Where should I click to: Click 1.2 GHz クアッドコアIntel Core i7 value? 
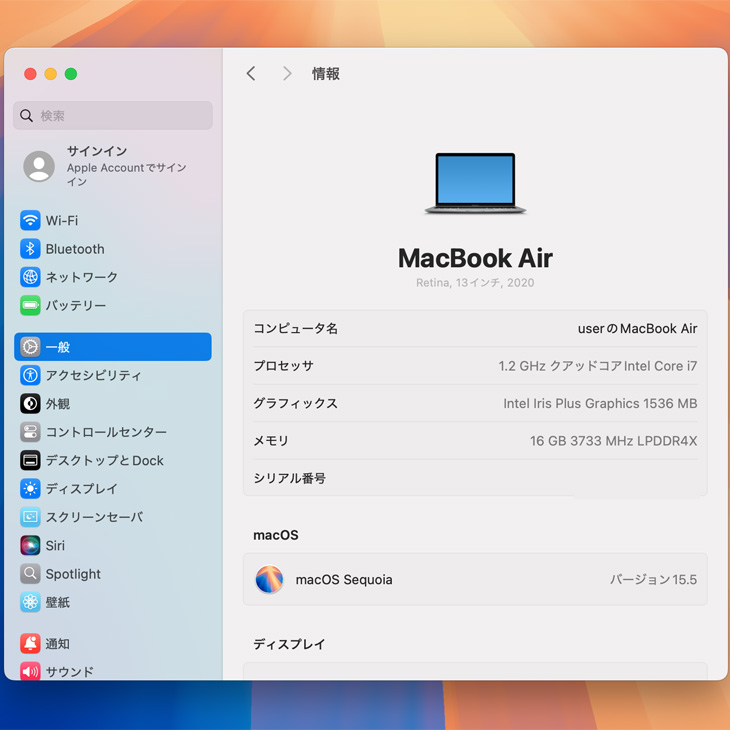[x=598, y=366]
